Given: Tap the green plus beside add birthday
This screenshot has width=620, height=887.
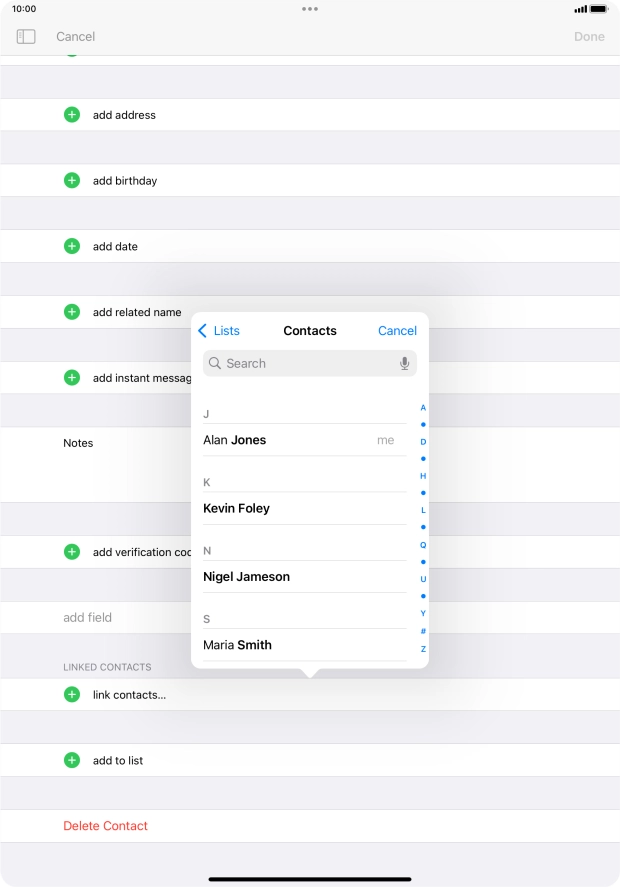Looking at the screenshot, I should (x=72, y=181).
